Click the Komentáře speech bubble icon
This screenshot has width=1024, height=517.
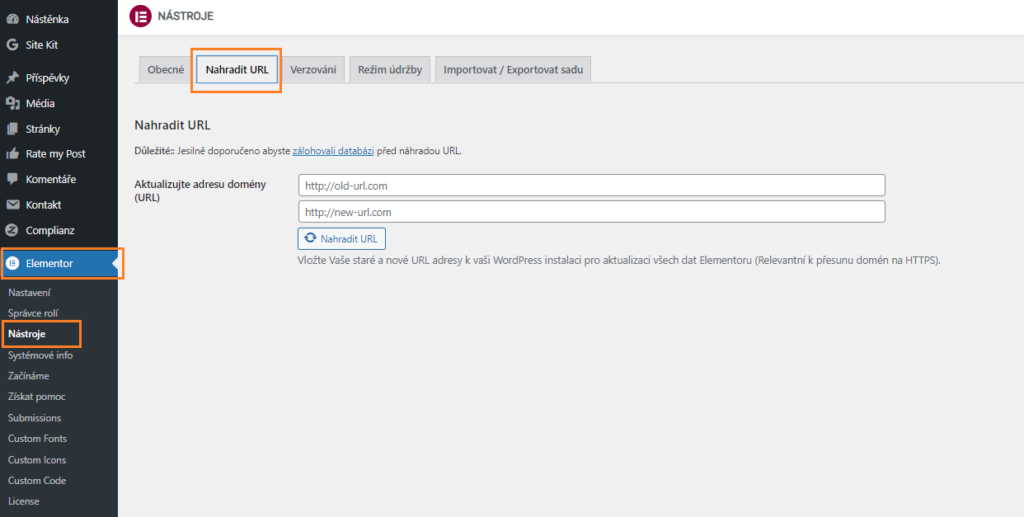12,179
